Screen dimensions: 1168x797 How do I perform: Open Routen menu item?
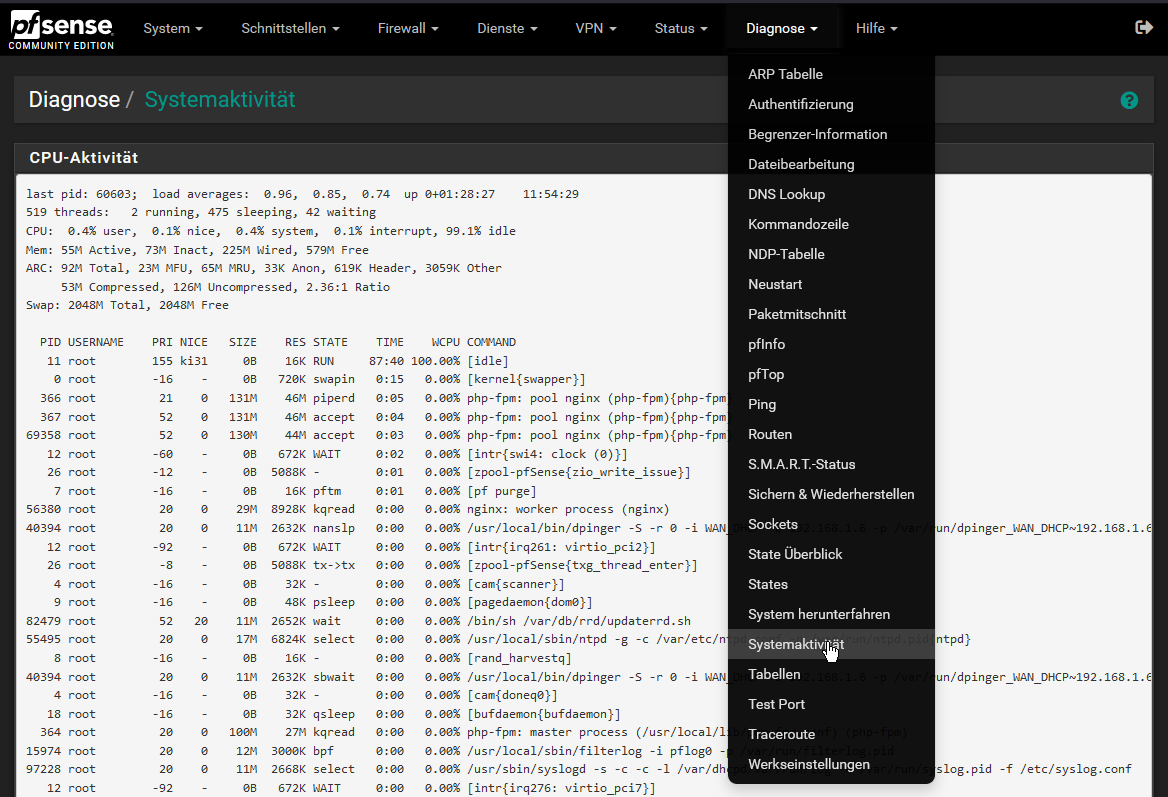[831, 434]
